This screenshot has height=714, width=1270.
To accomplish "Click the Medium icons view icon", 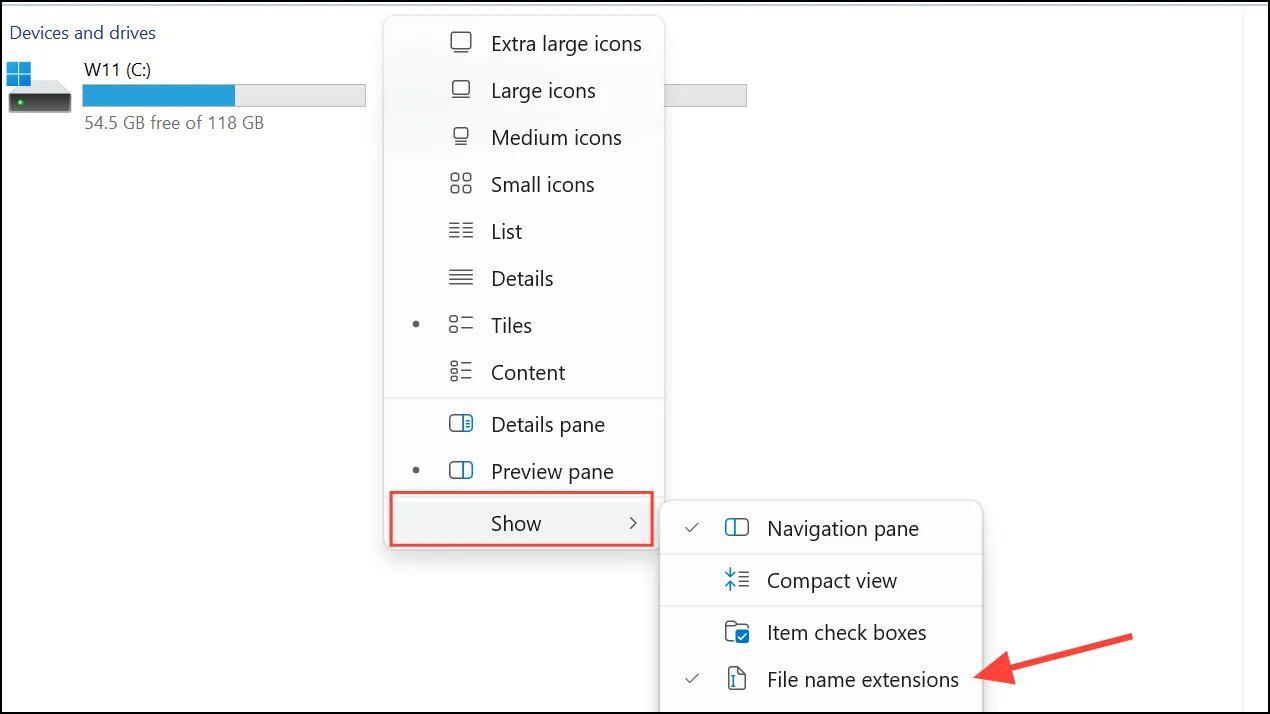I will click(461, 137).
